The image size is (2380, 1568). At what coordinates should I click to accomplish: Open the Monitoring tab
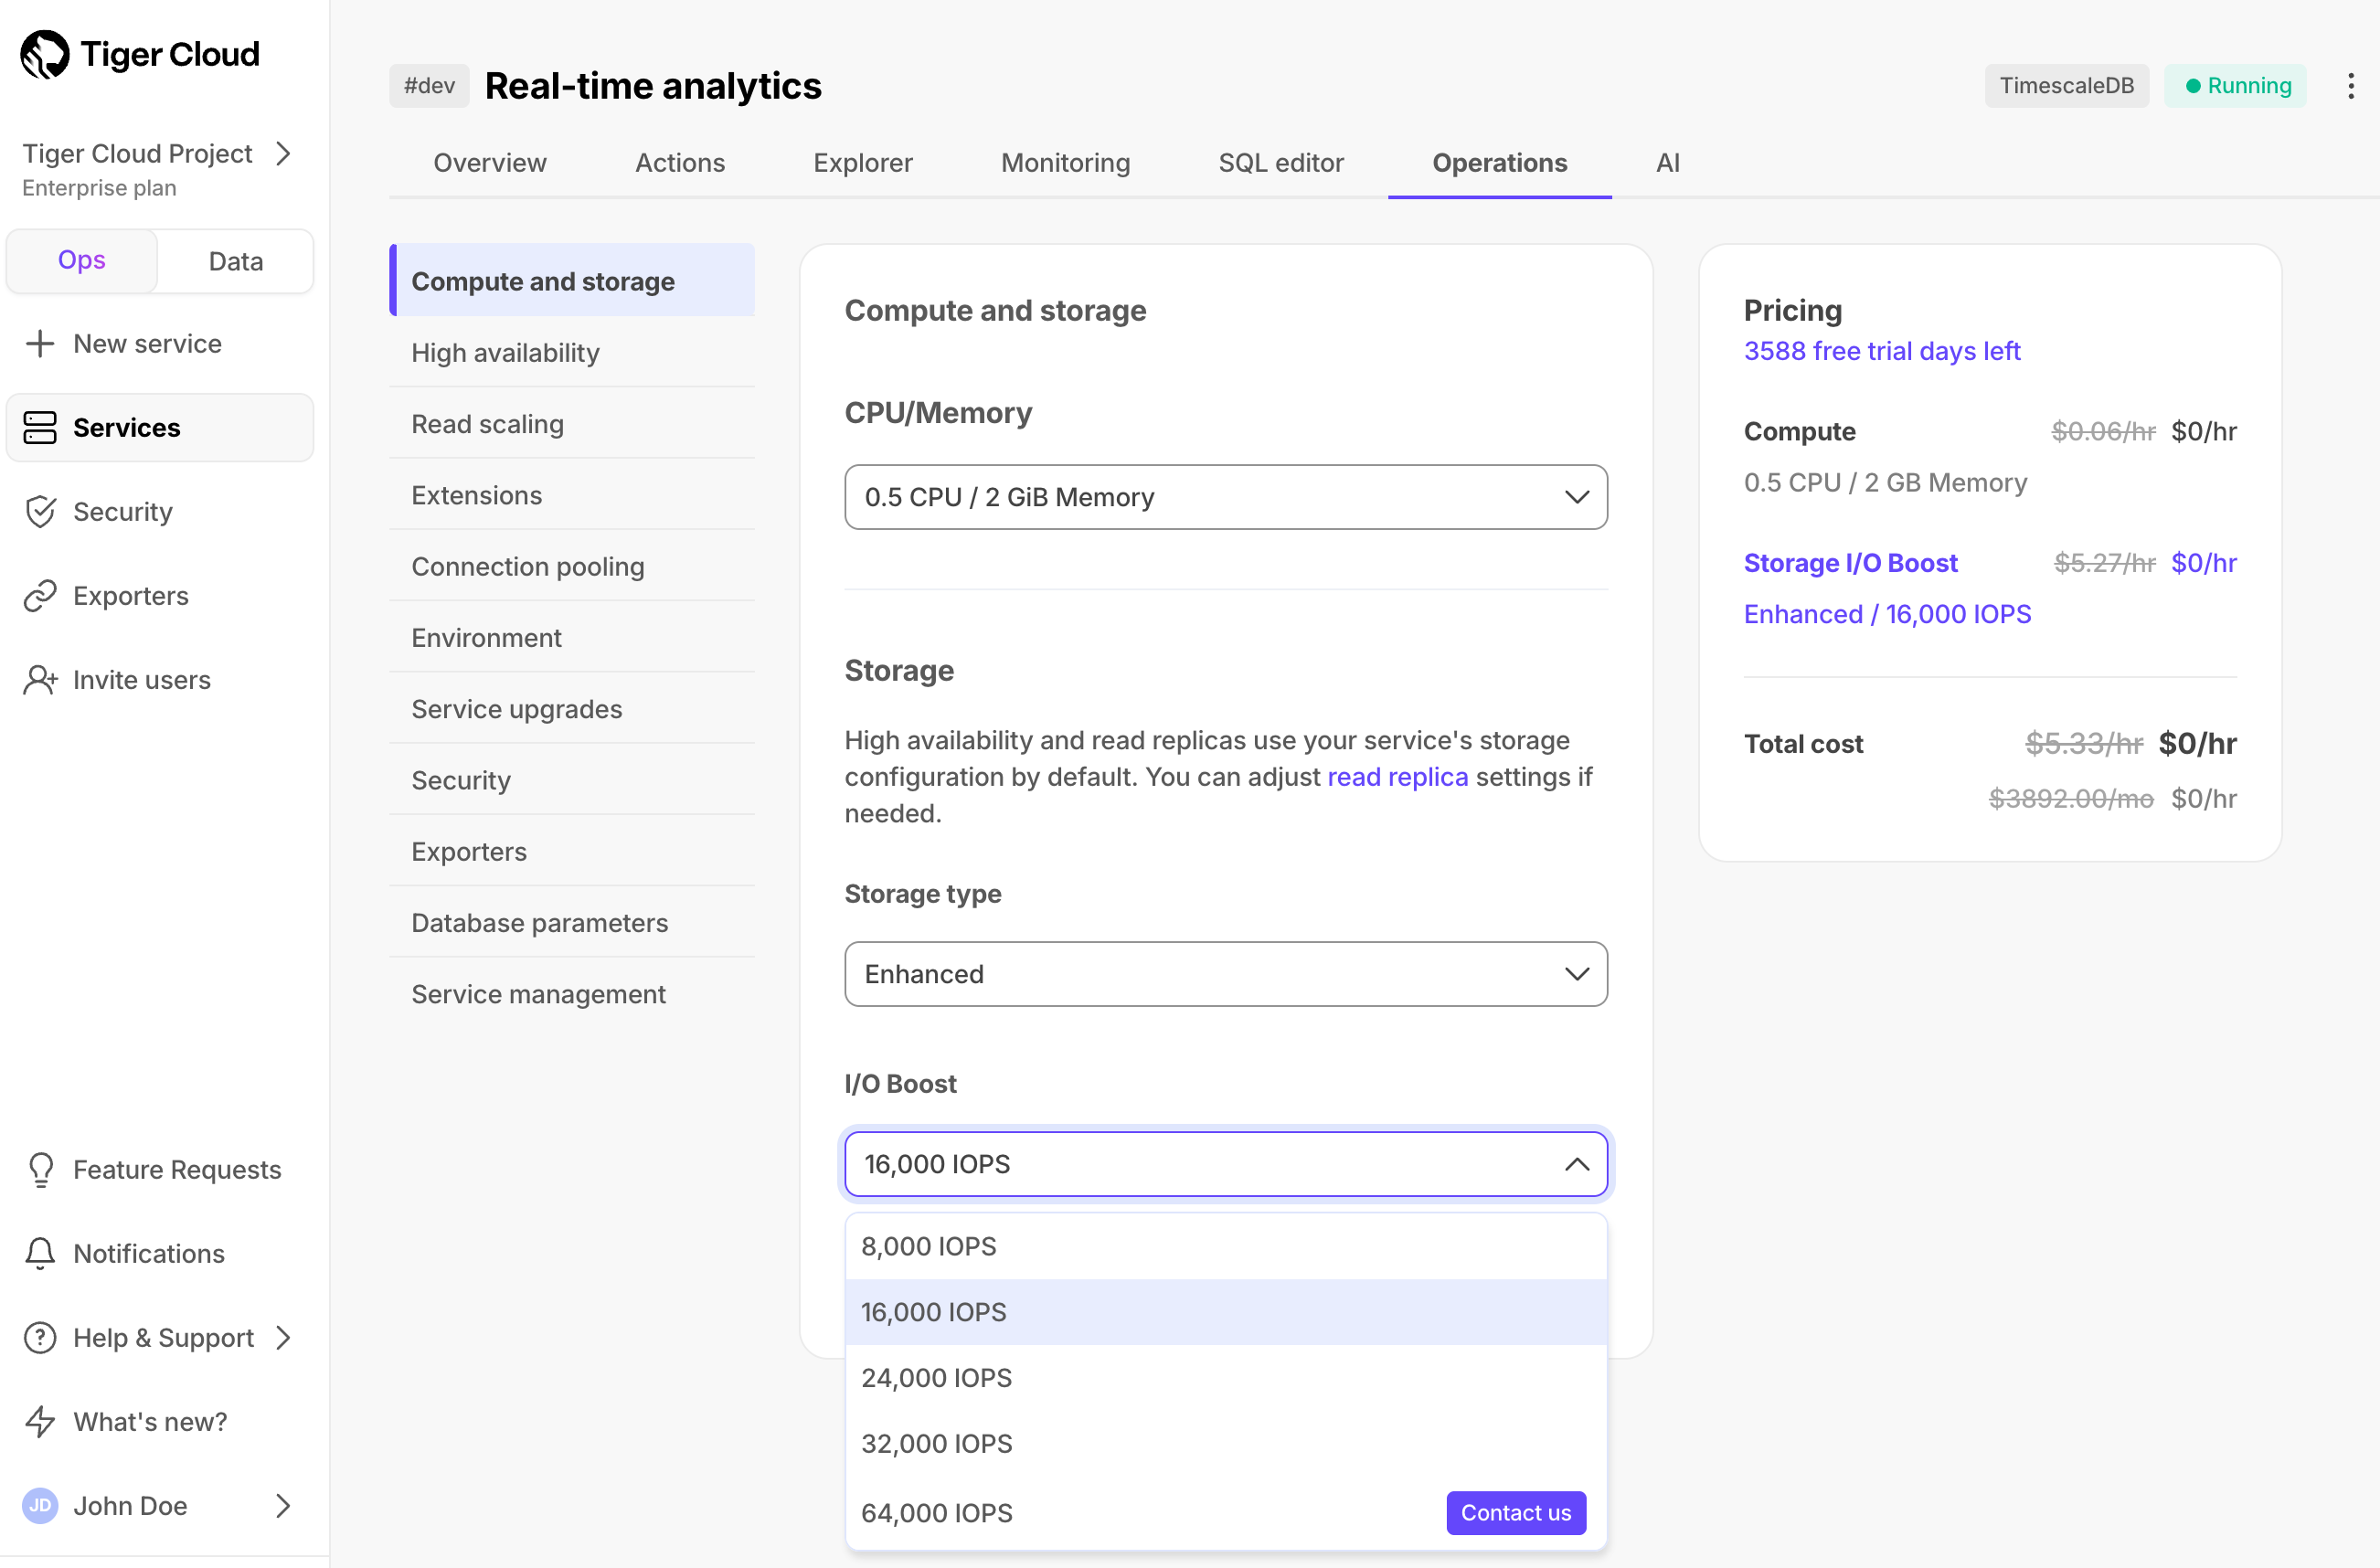[x=1065, y=163]
